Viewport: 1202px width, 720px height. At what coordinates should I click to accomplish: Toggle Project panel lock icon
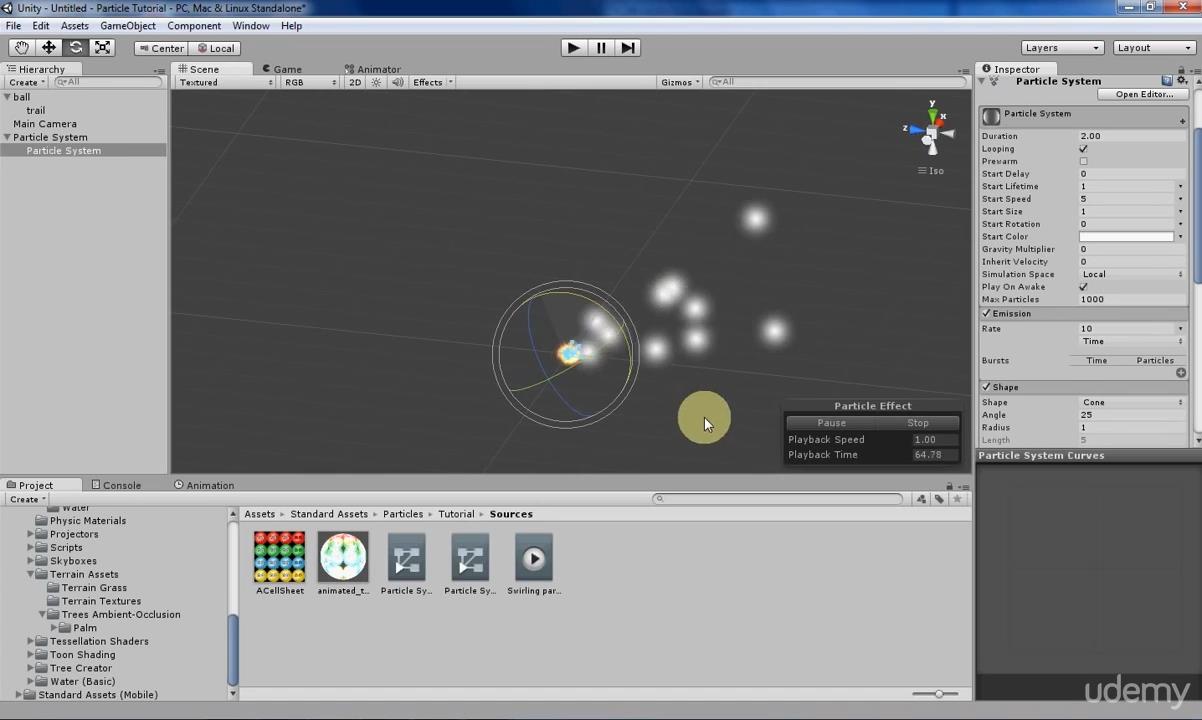click(949, 486)
